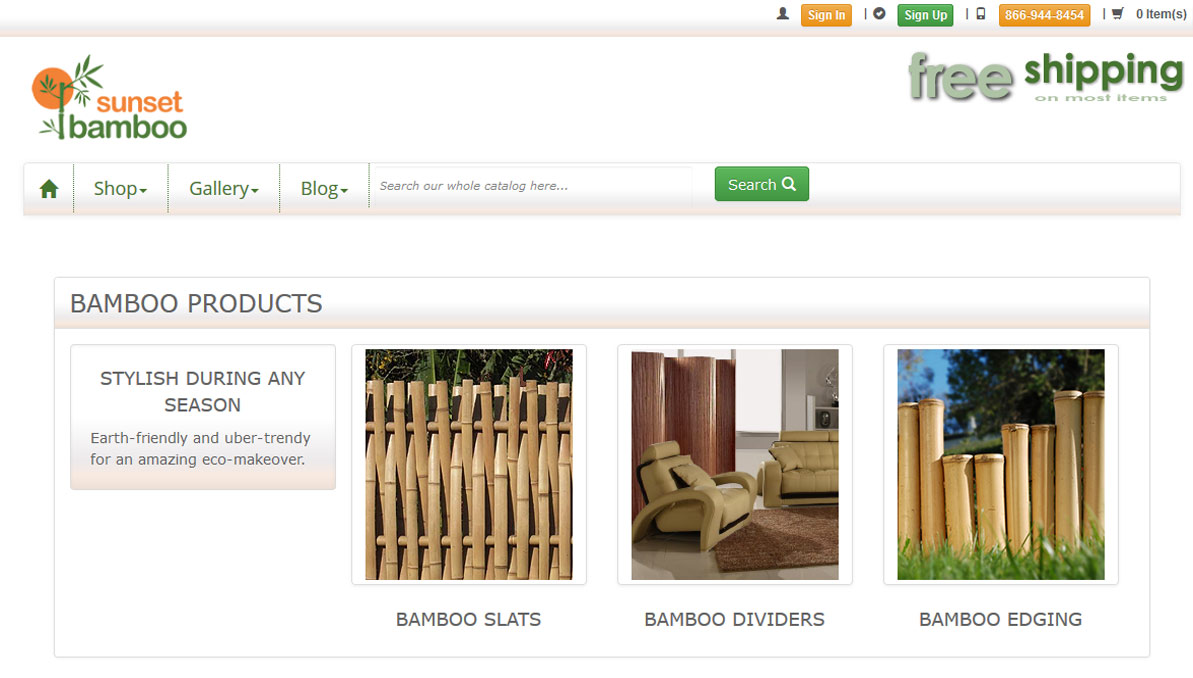Click the STYLISH DURING ANY SEASON heading

[202, 392]
